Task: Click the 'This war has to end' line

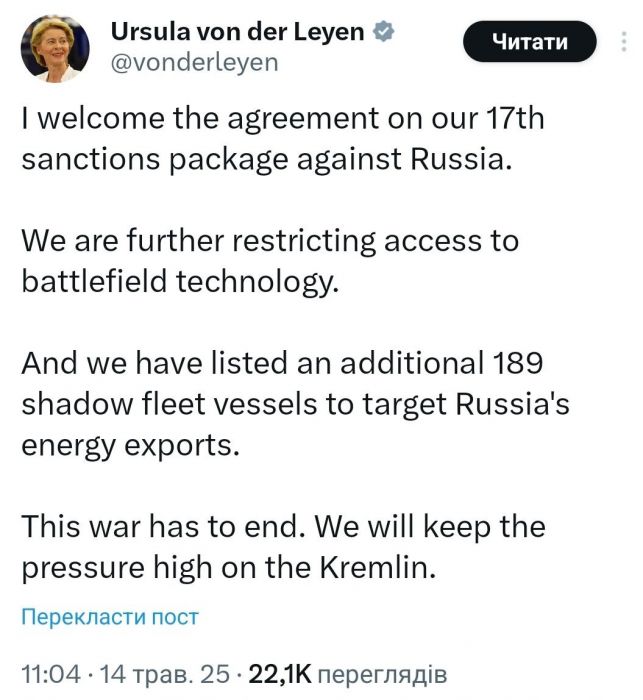Action: click(283, 526)
